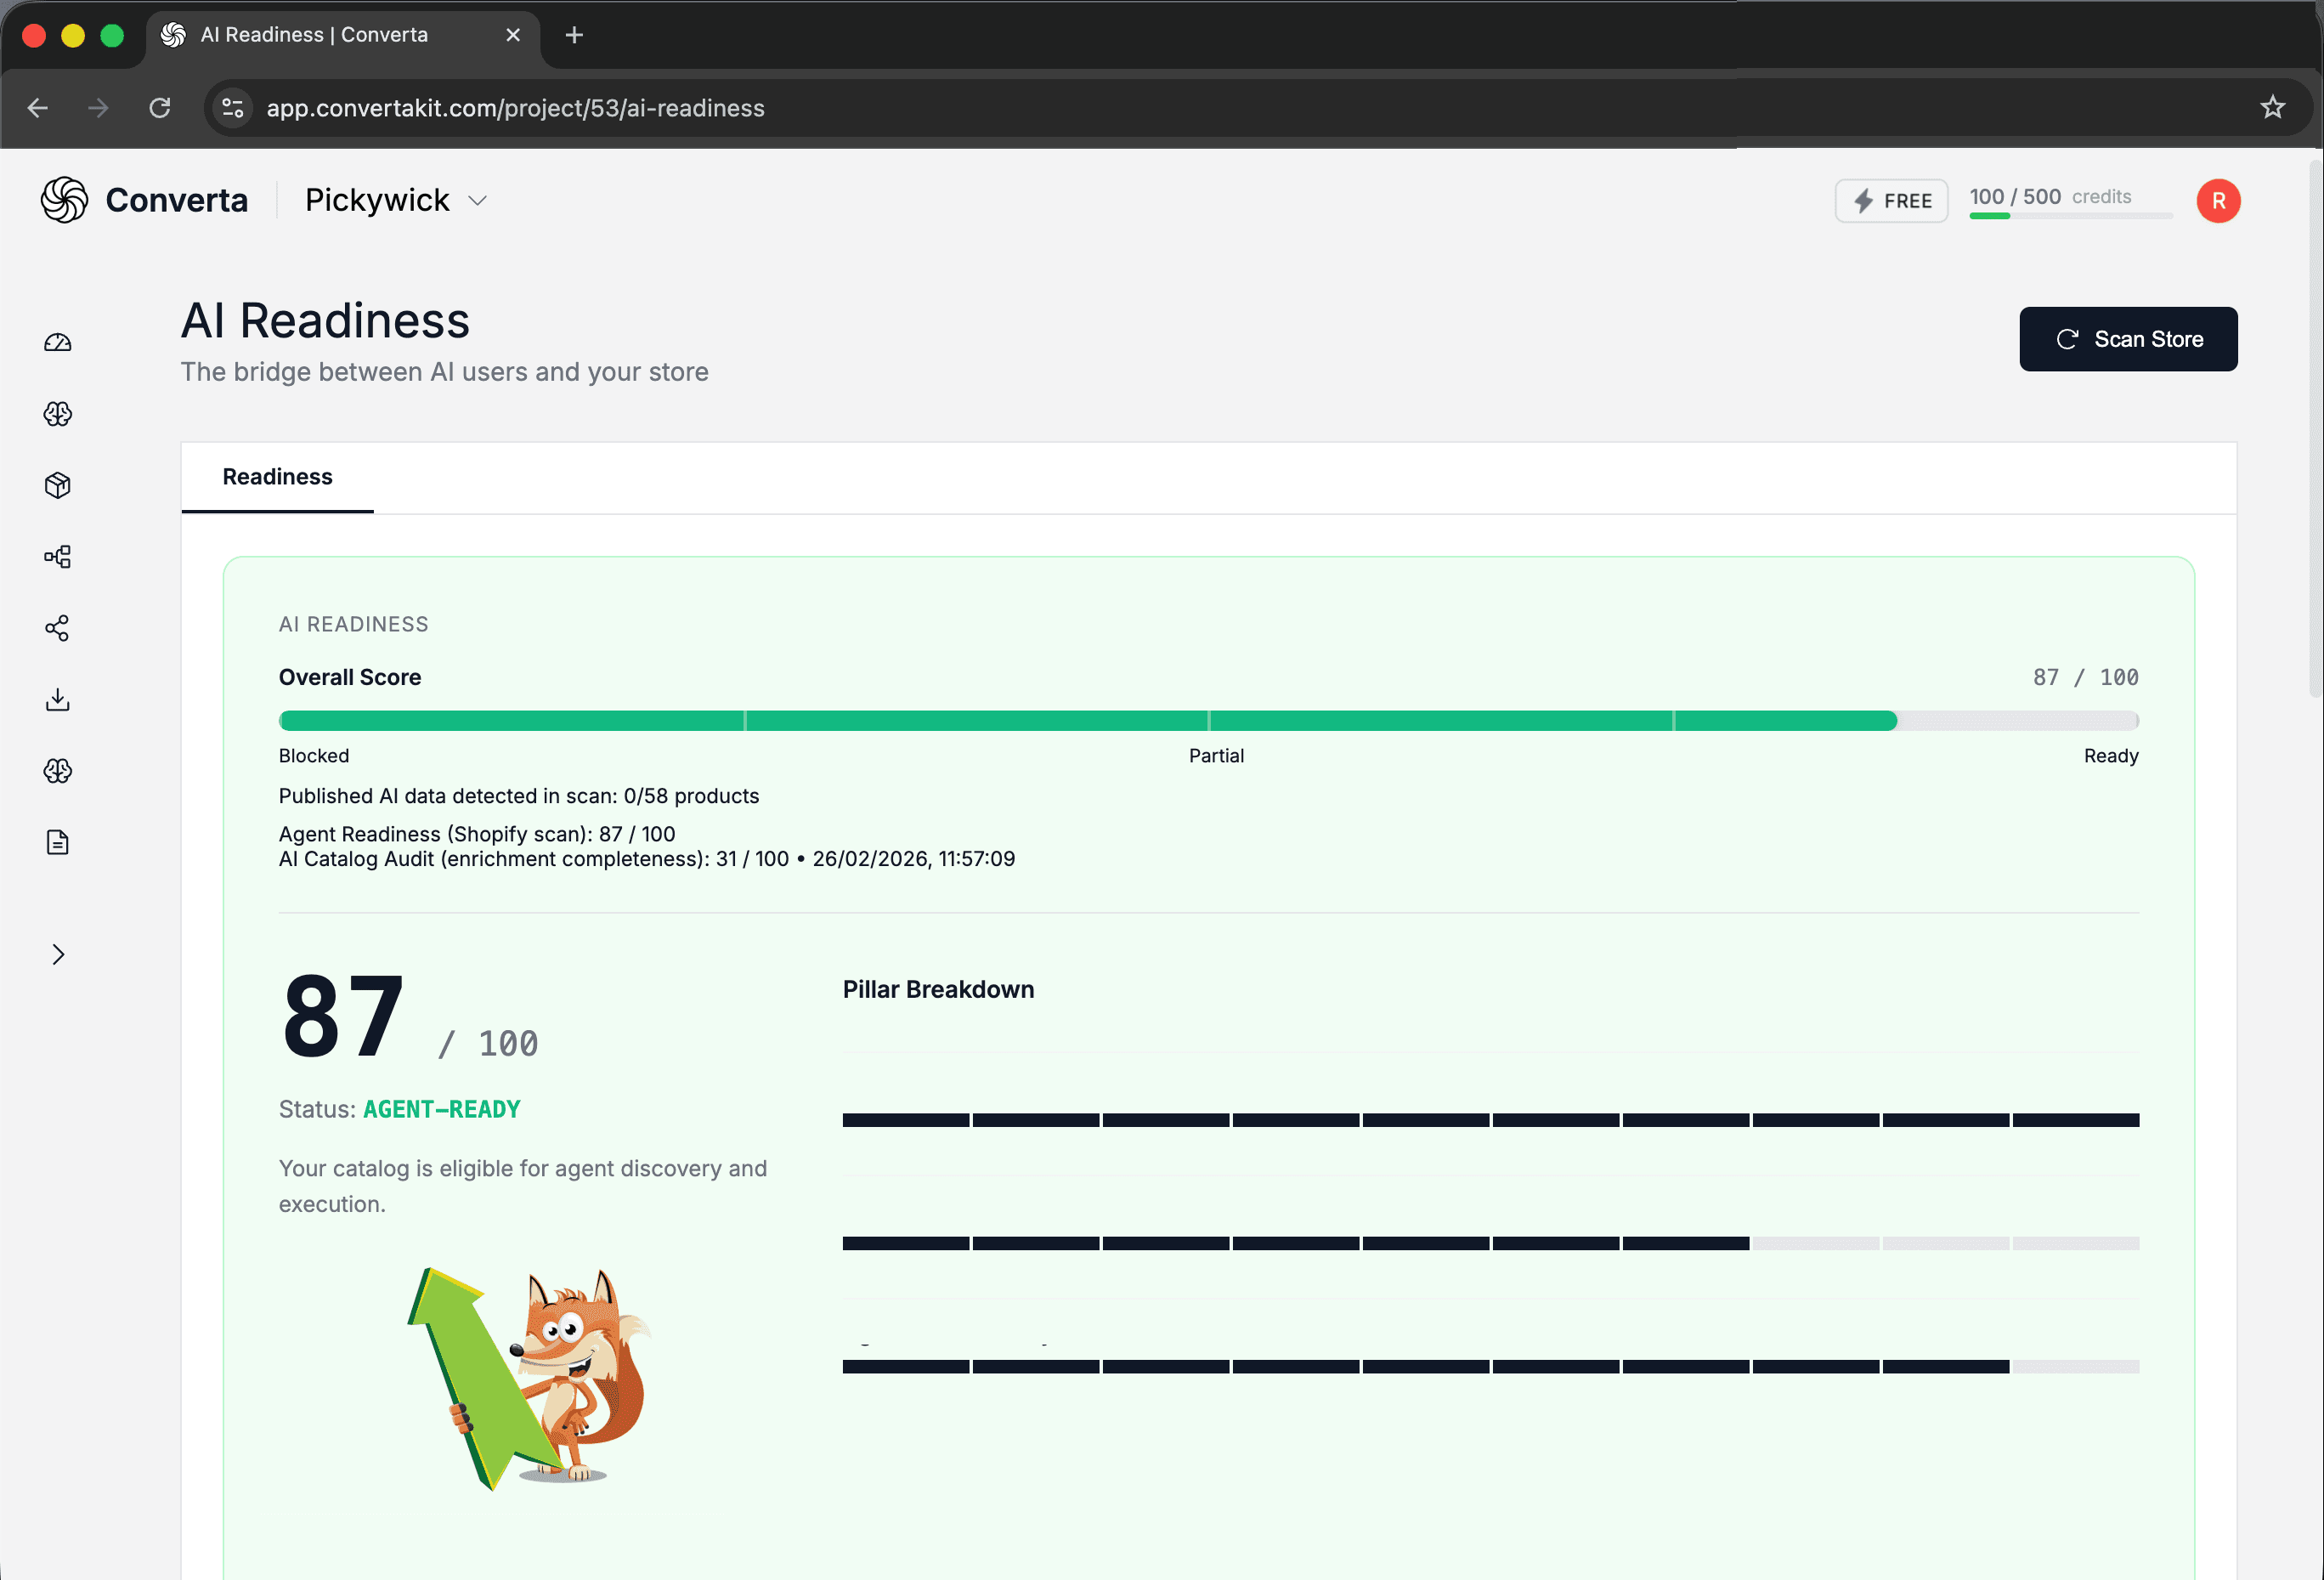Click the credits usage progress bar
This screenshot has width=2324, height=1580.
2069,215
